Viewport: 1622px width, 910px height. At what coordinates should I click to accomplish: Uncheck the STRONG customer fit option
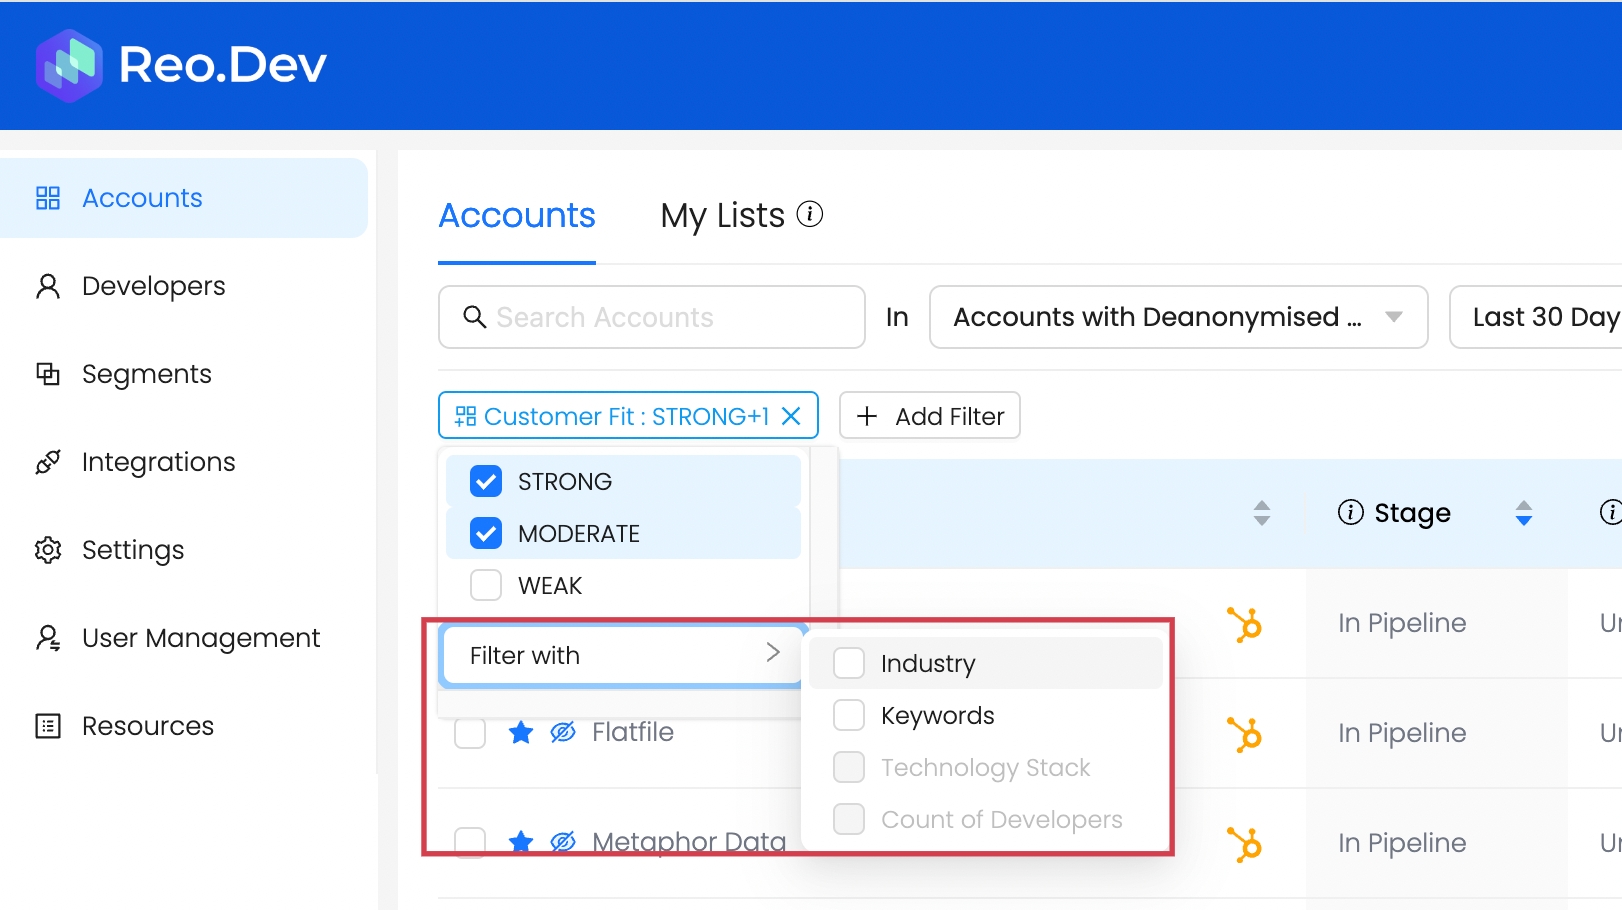click(486, 482)
